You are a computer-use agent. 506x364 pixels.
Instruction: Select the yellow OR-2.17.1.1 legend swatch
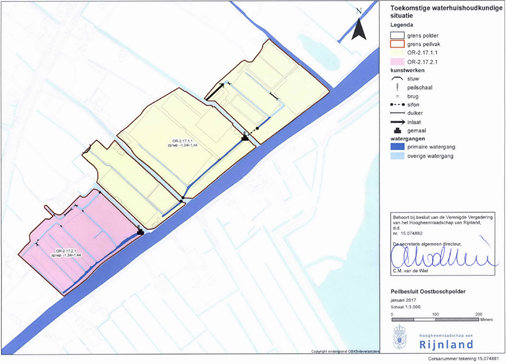(x=397, y=53)
